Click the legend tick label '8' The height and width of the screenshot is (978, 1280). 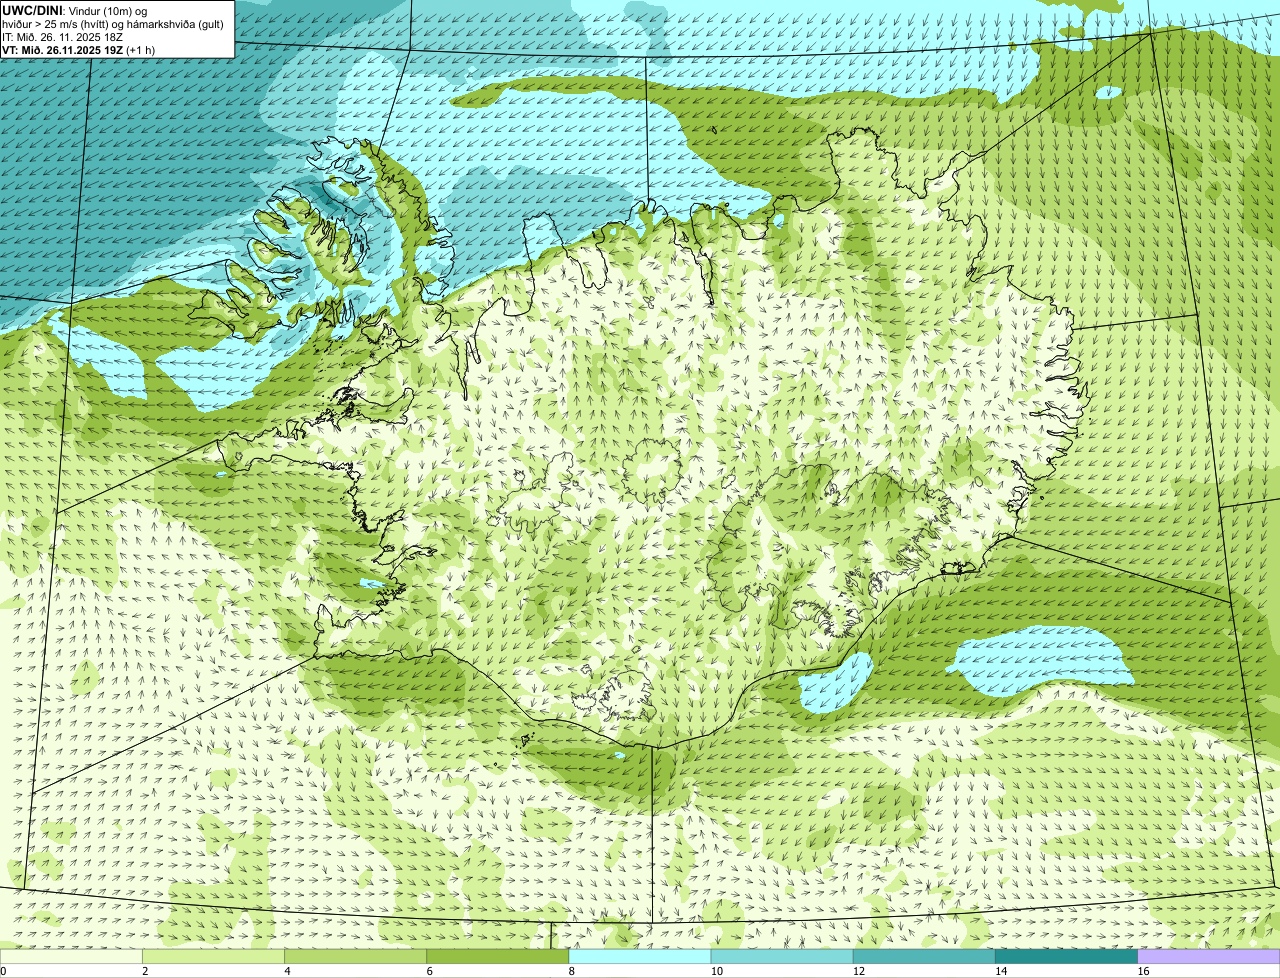[x=572, y=971]
